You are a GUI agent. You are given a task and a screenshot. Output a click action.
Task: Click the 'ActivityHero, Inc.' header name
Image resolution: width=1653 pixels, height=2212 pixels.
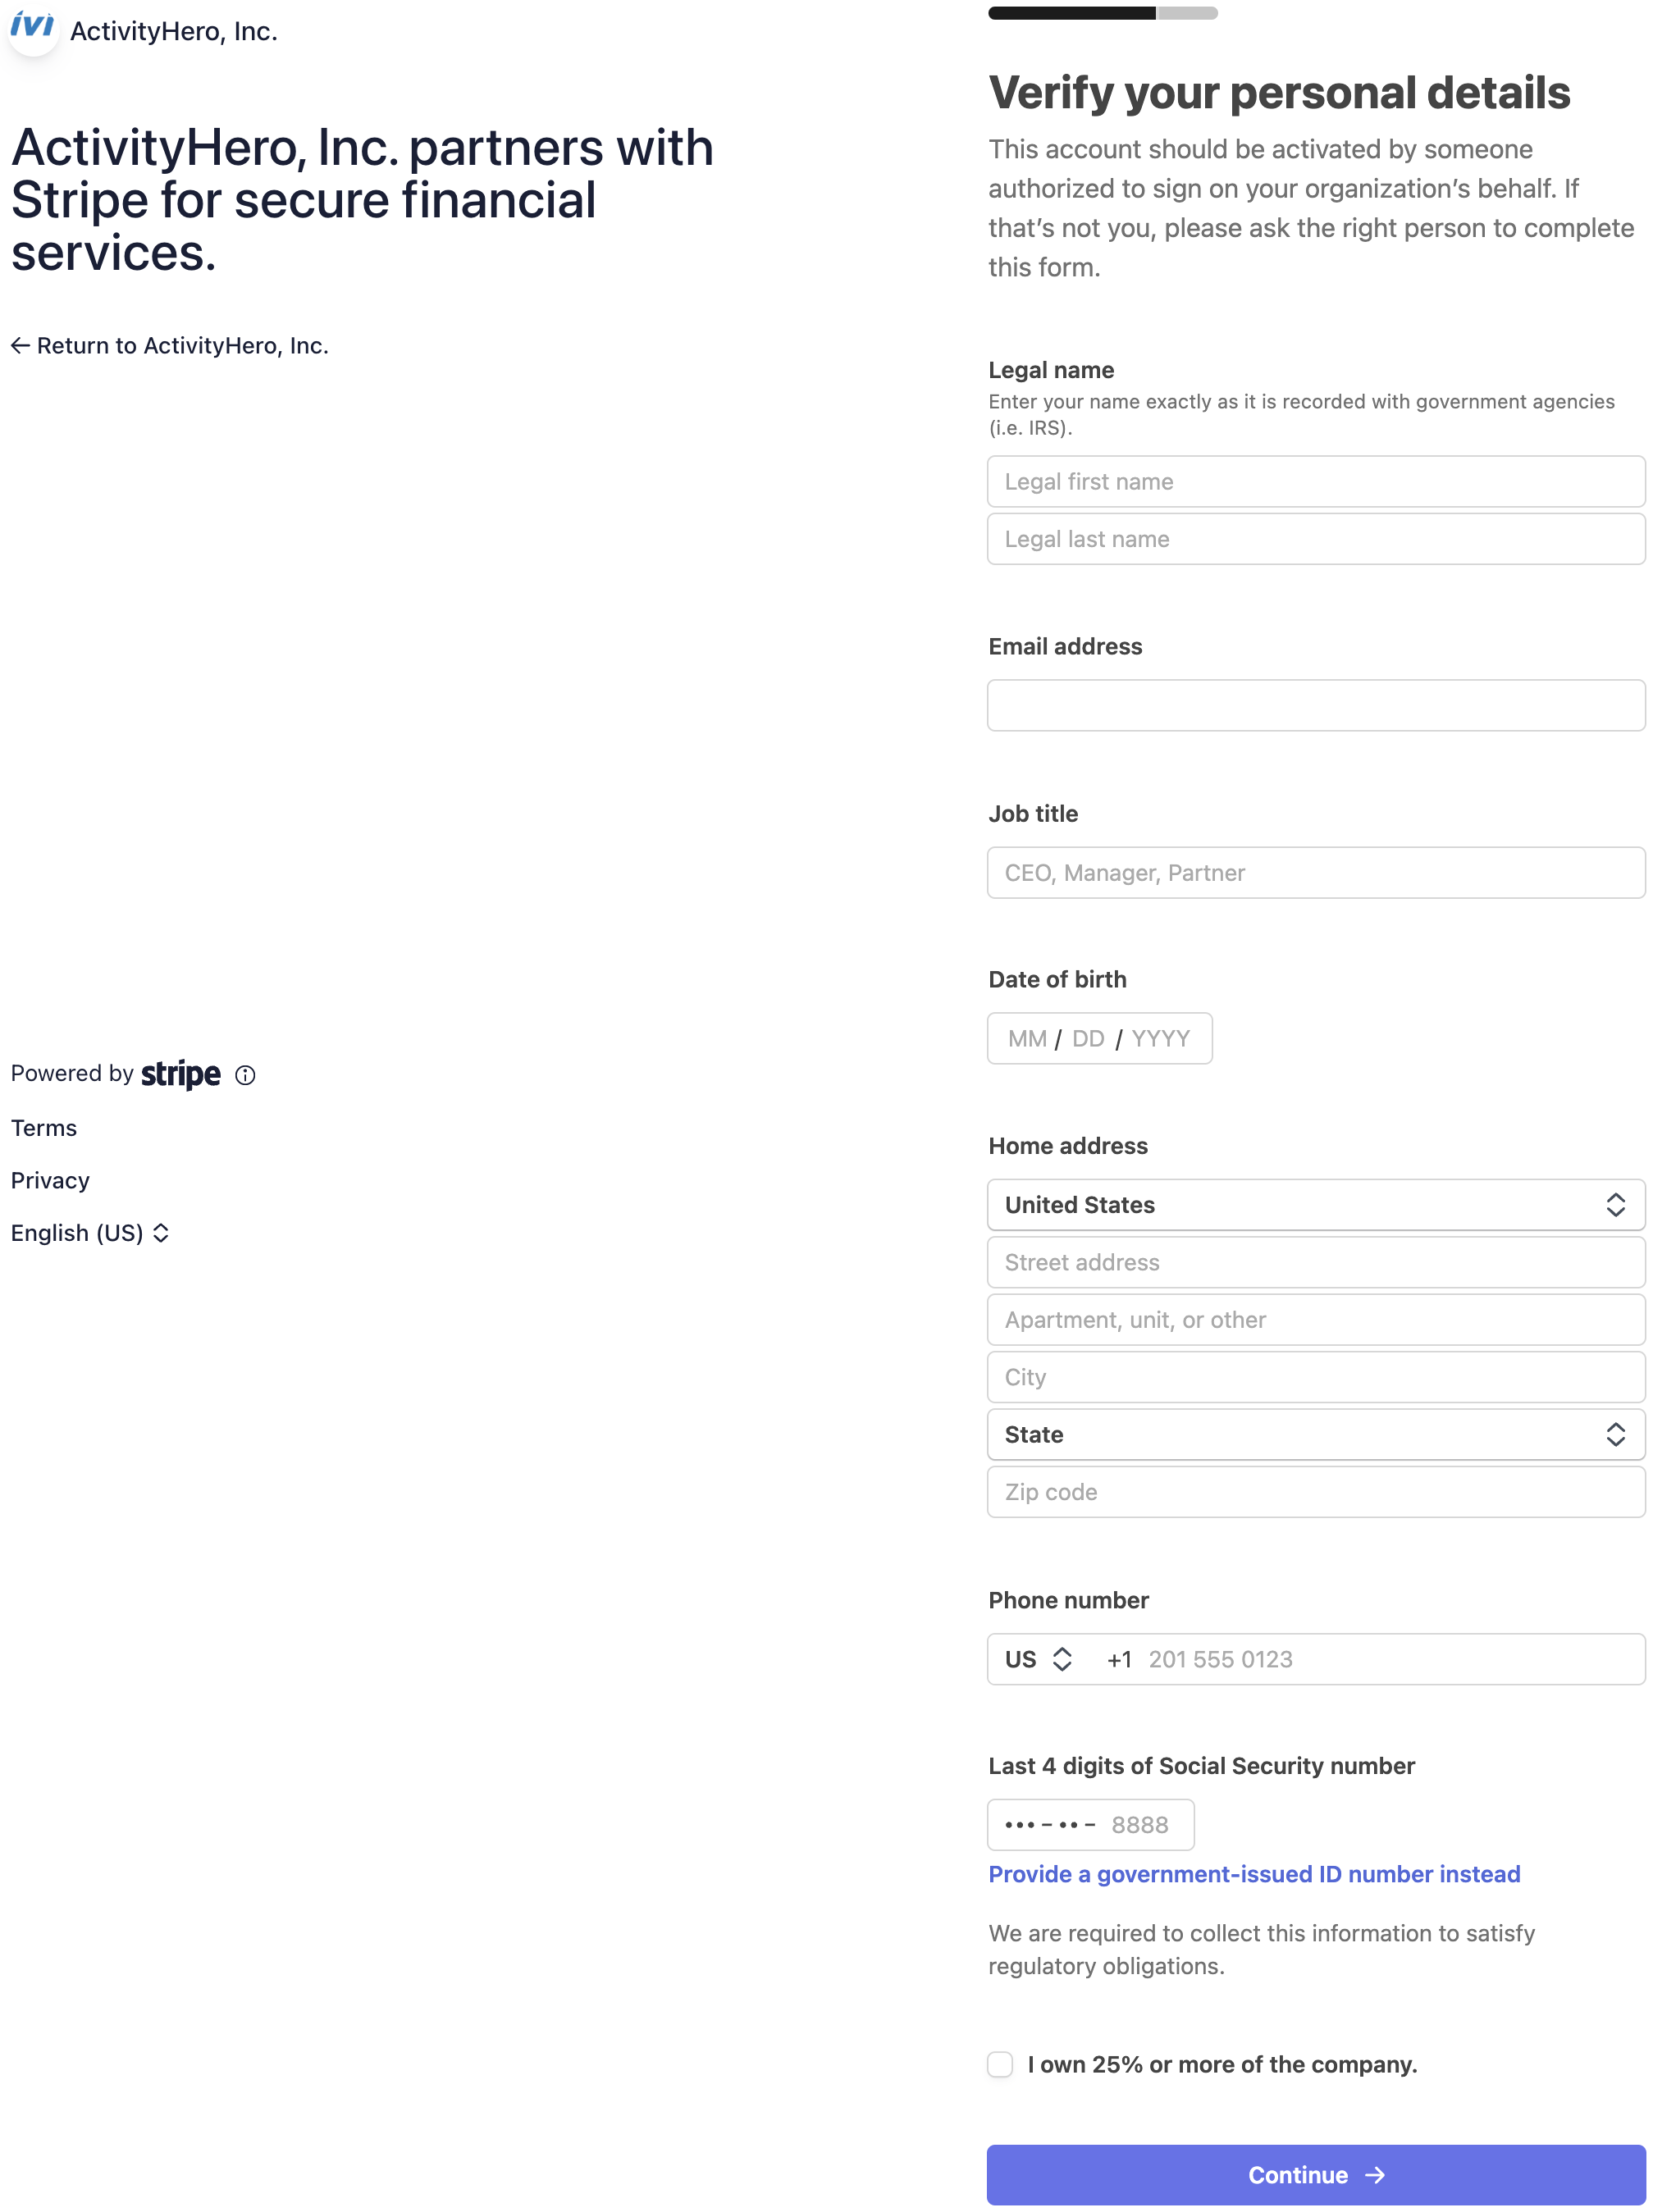click(174, 31)
